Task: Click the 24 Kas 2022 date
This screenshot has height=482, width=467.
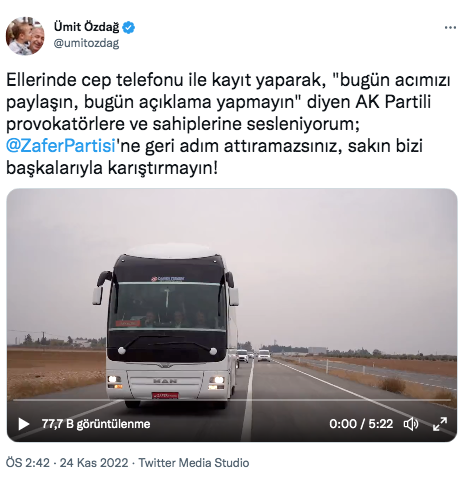Action: tap(94, 463)
